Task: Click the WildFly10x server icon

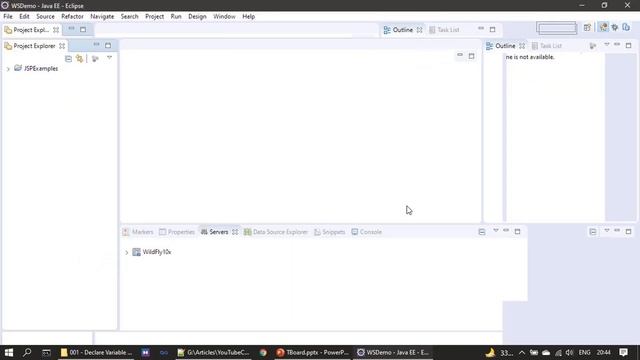Action: pyautogui.click(x=136, y=252)
